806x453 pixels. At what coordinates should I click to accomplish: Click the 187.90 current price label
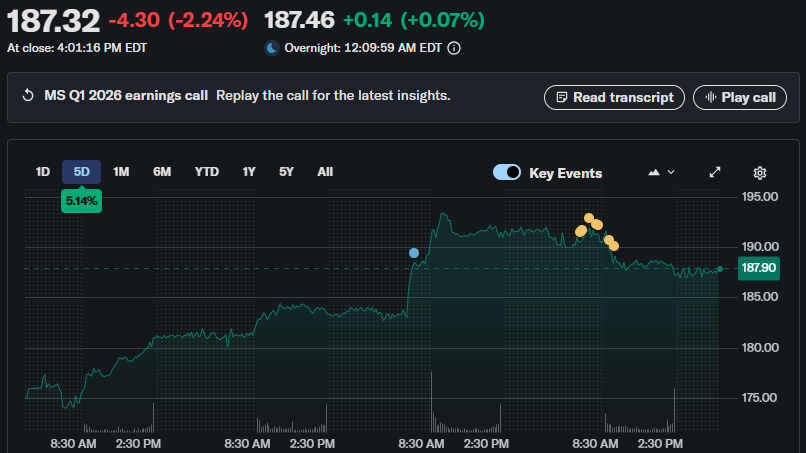pos(757,267)
